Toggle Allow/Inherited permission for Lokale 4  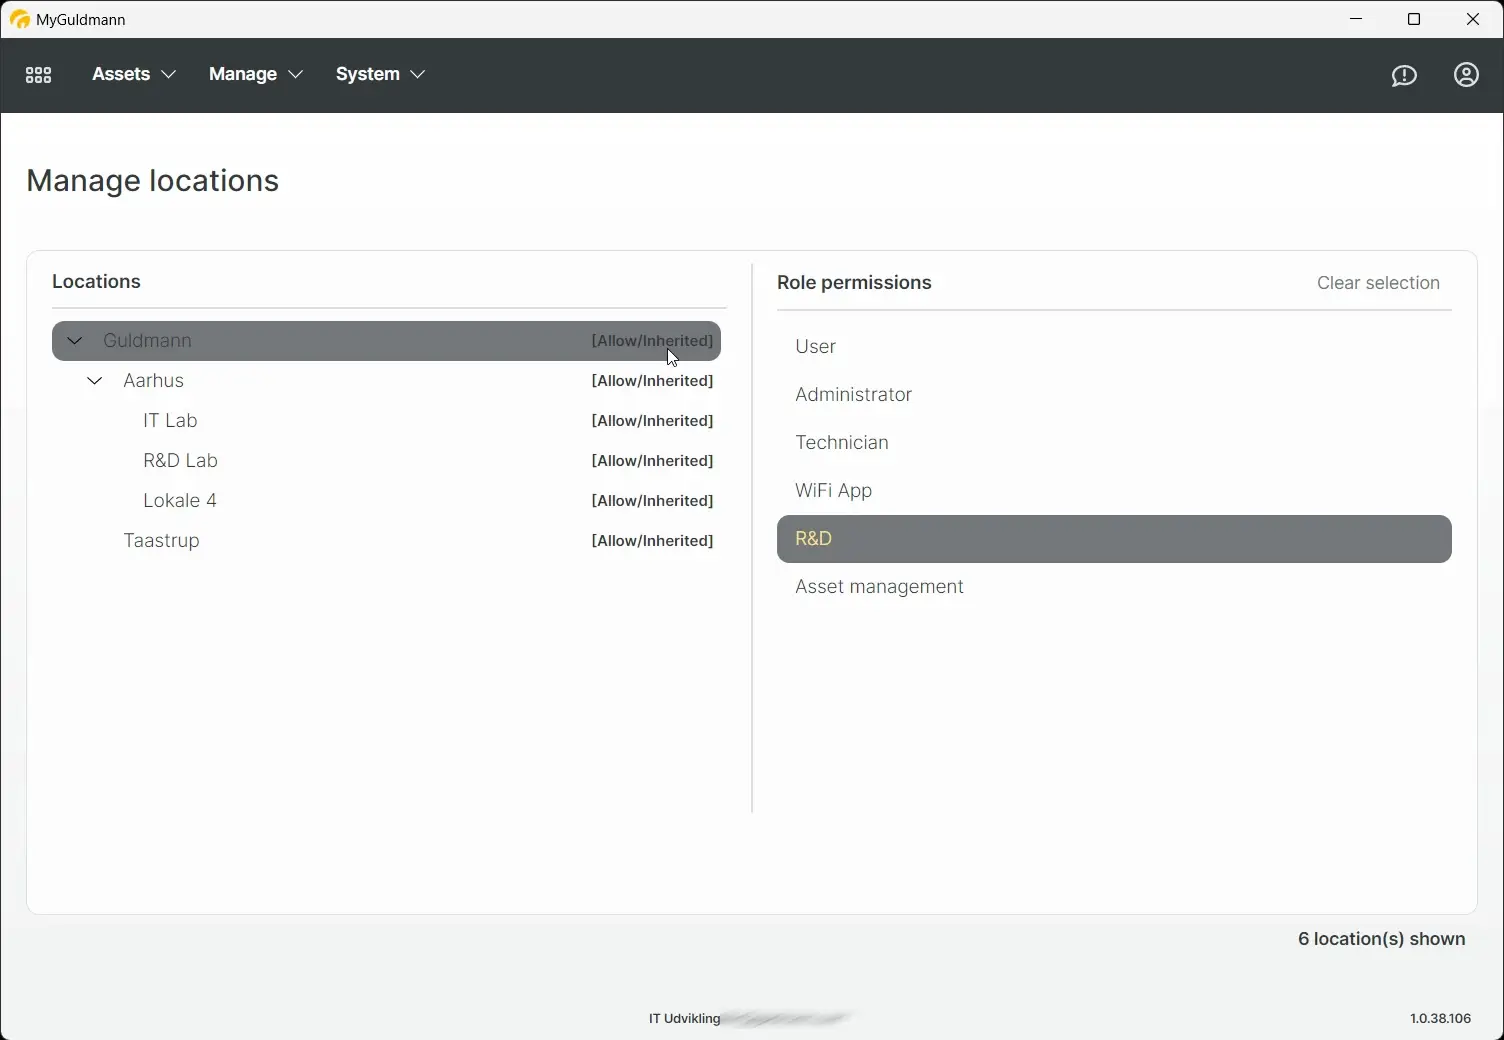(651, 500)
